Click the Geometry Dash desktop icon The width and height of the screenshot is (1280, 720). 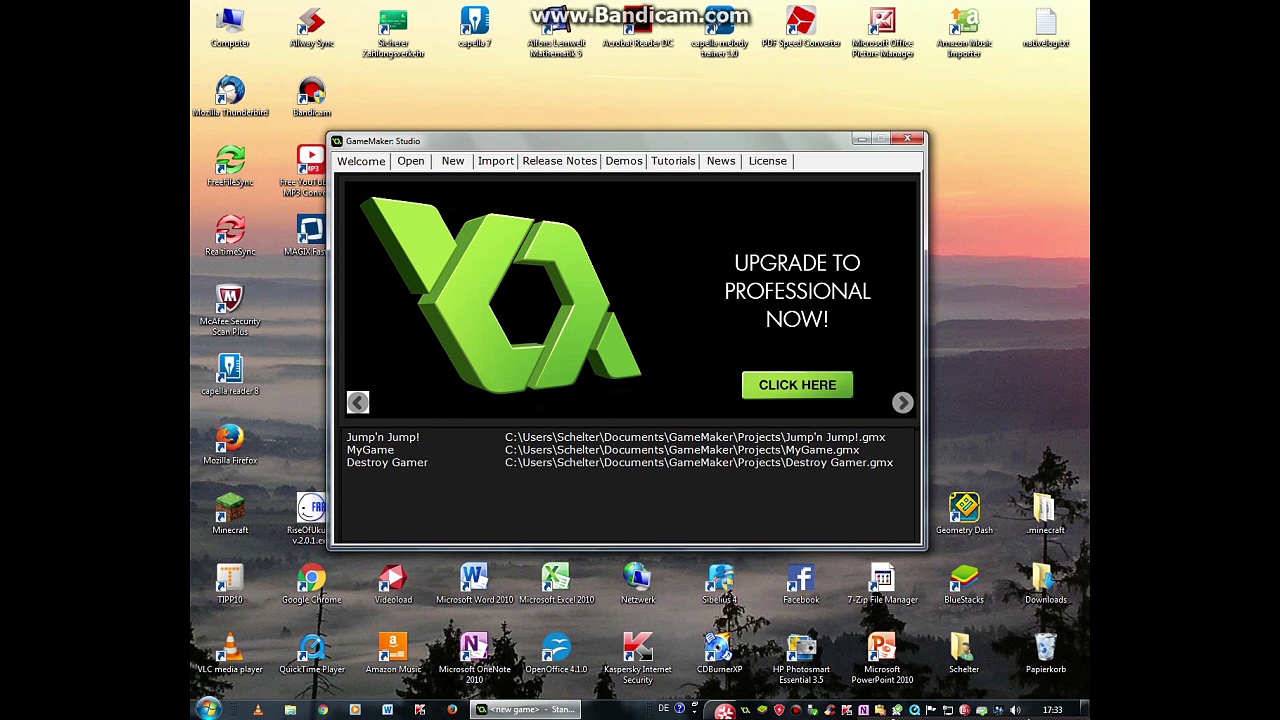point(964,510)
